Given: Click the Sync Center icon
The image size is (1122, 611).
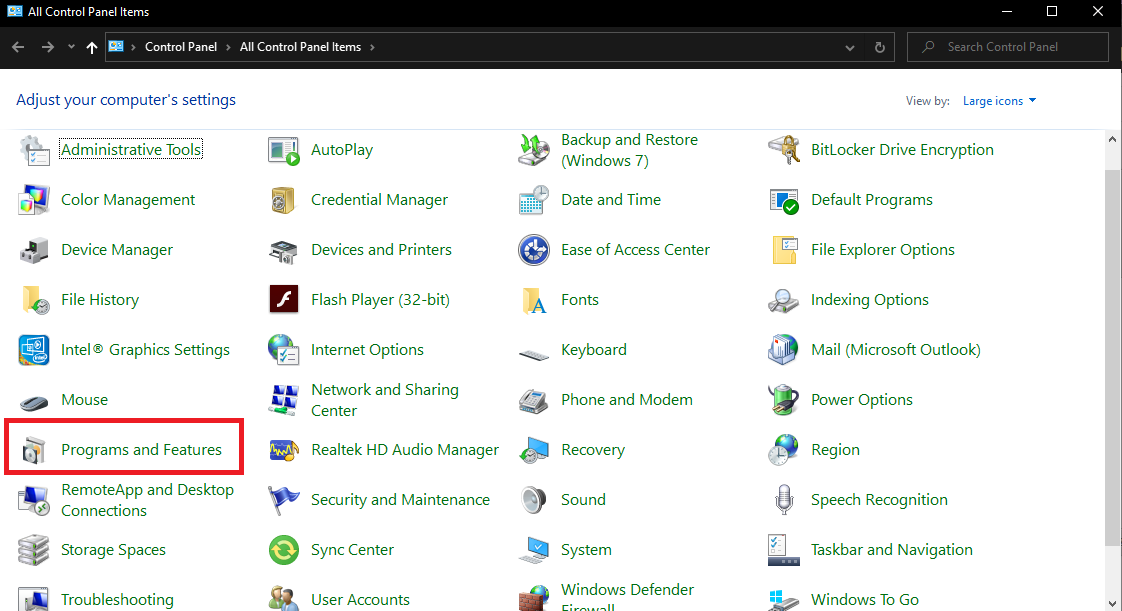Looking at the screenshot, I should coord(284,550).
